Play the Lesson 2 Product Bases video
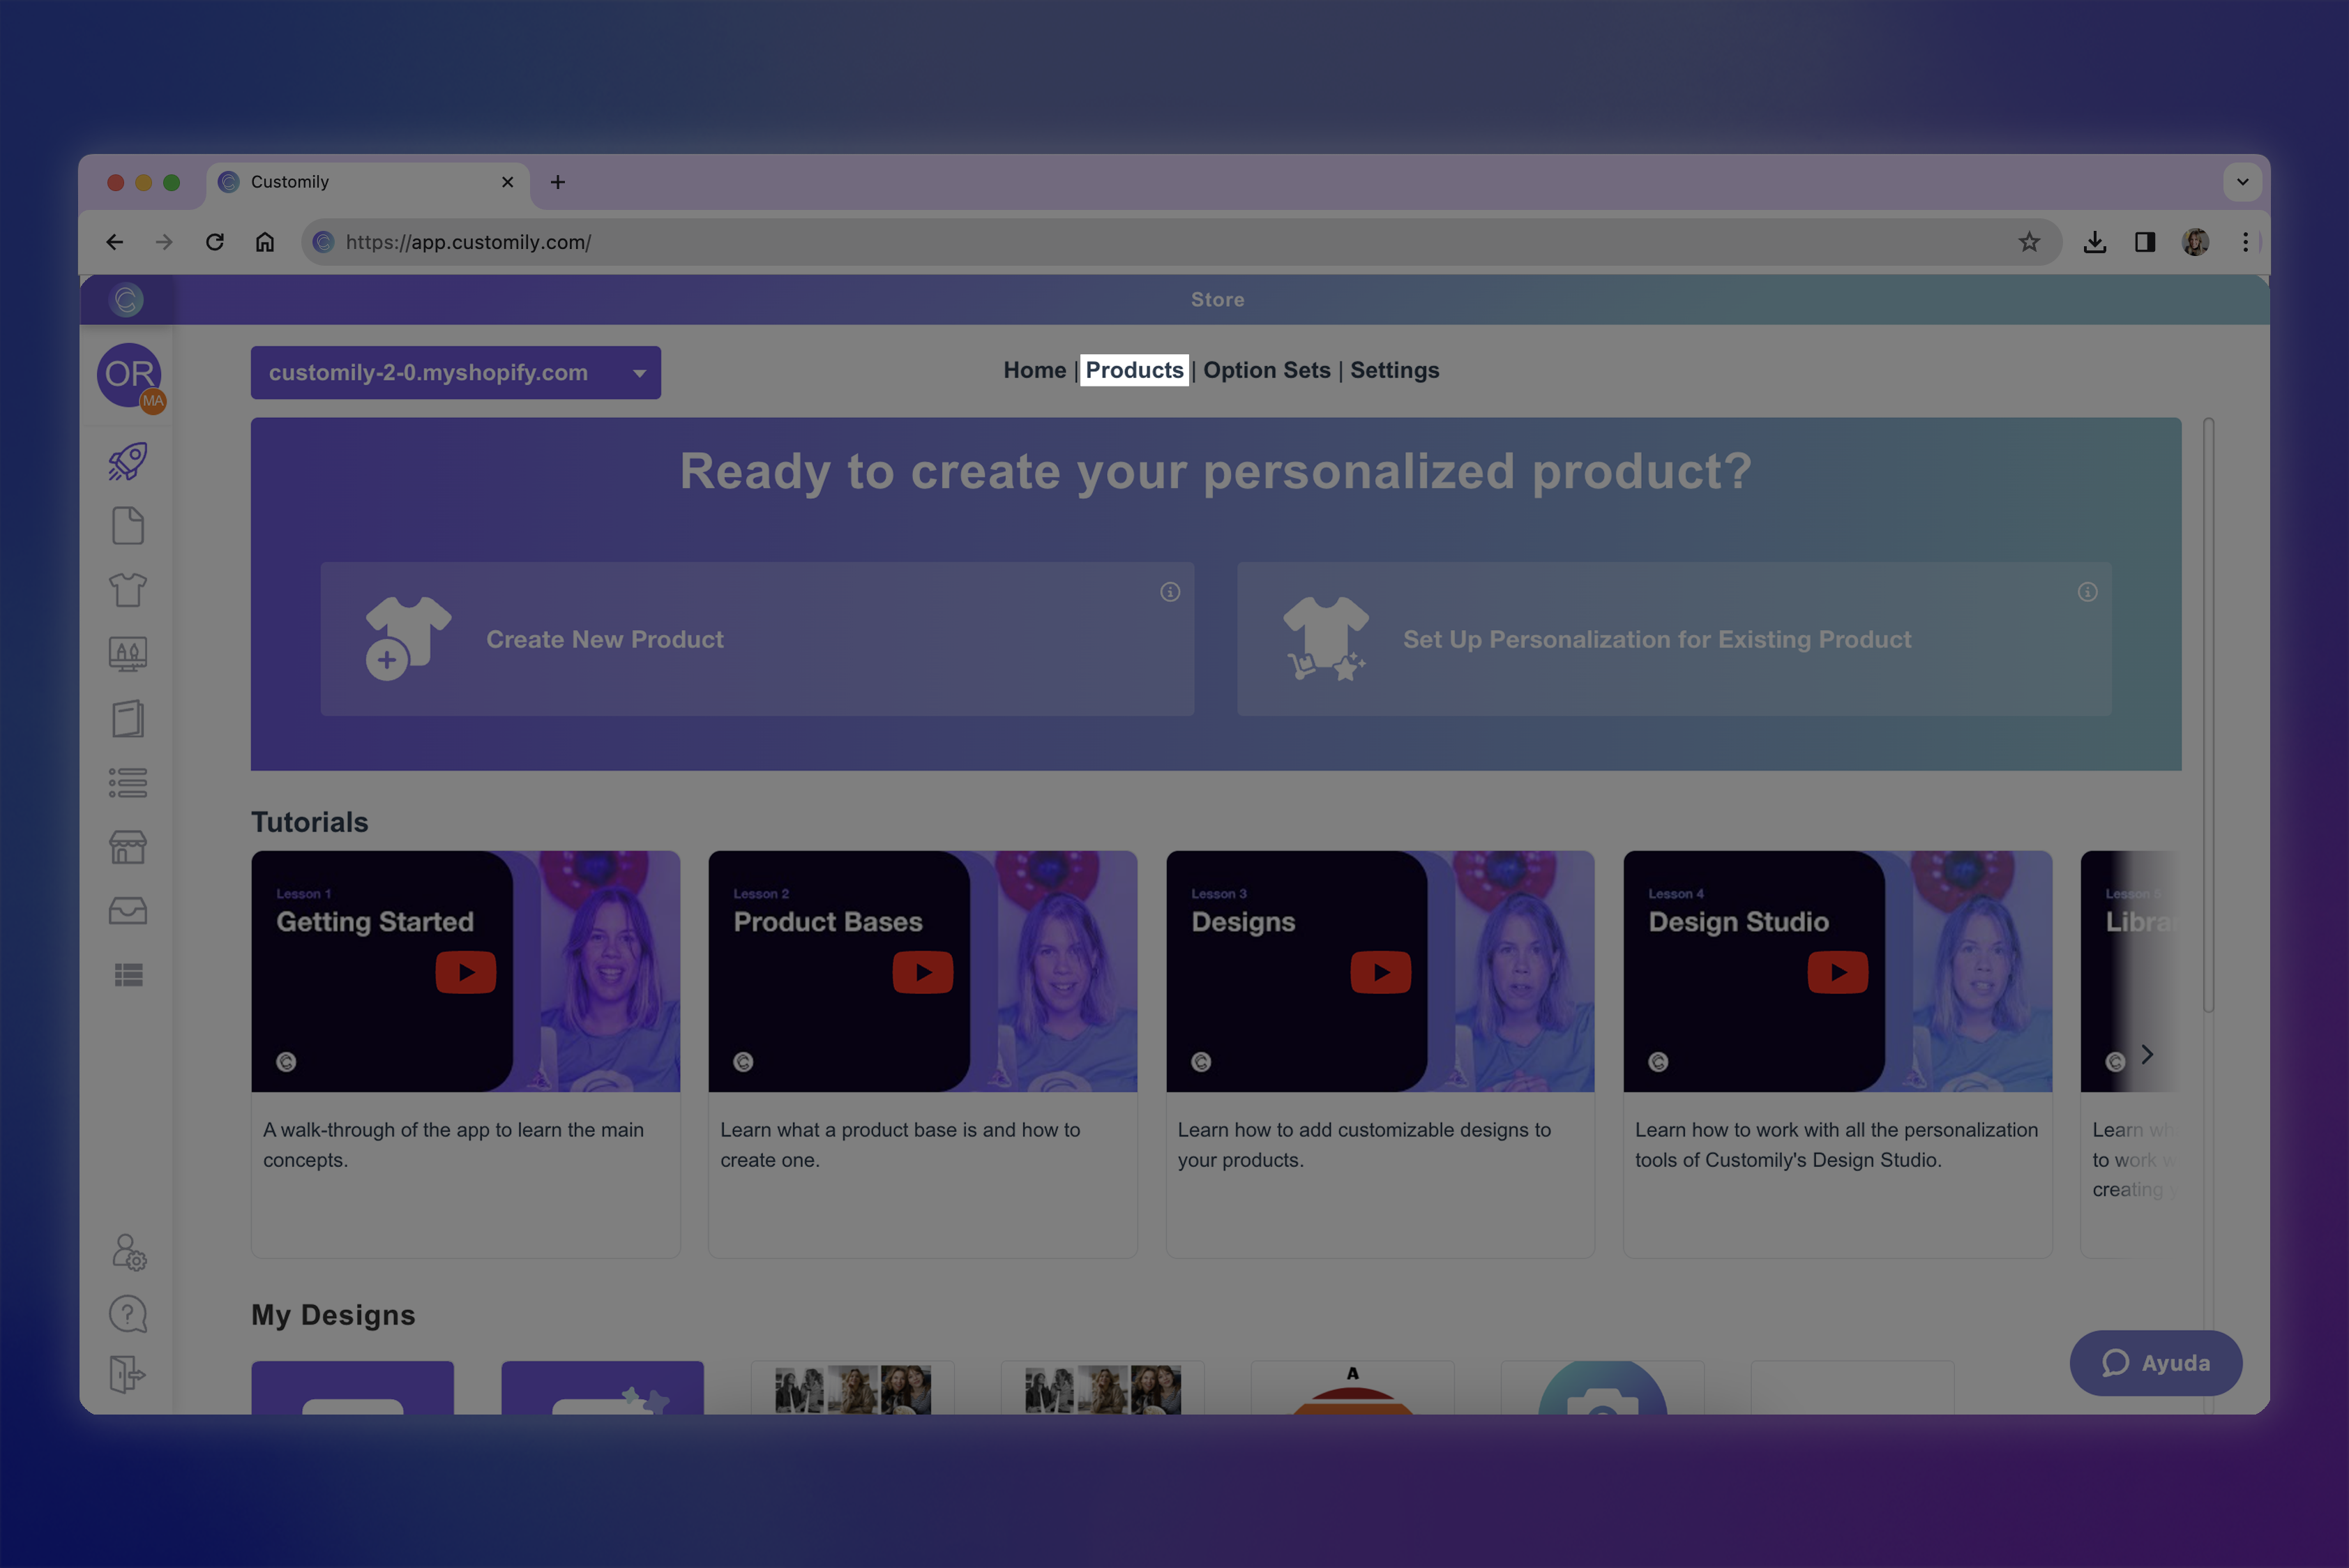 tap(922, 971)
